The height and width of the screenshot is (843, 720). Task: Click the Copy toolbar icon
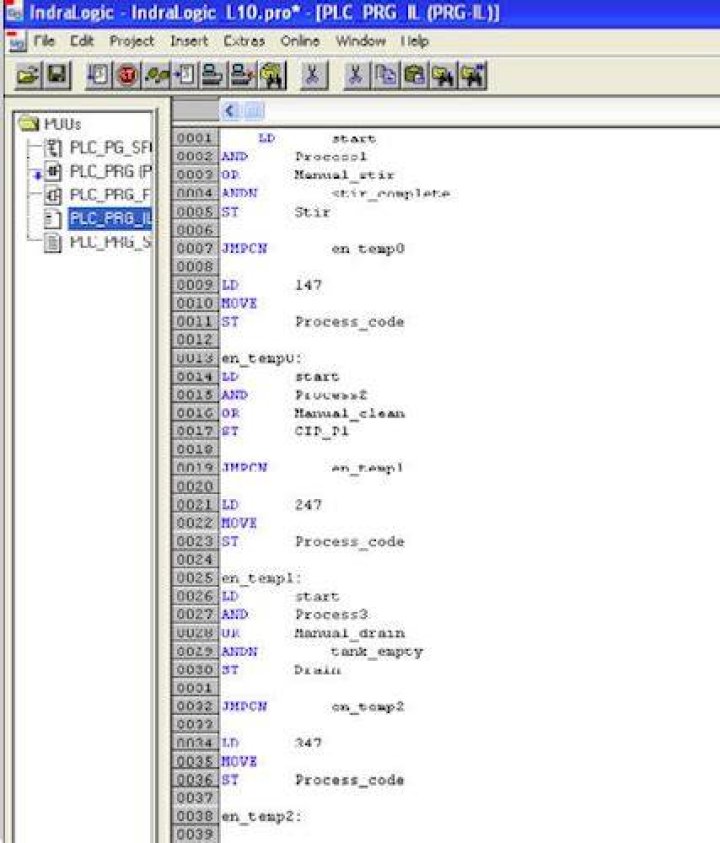tap(386, 75)
